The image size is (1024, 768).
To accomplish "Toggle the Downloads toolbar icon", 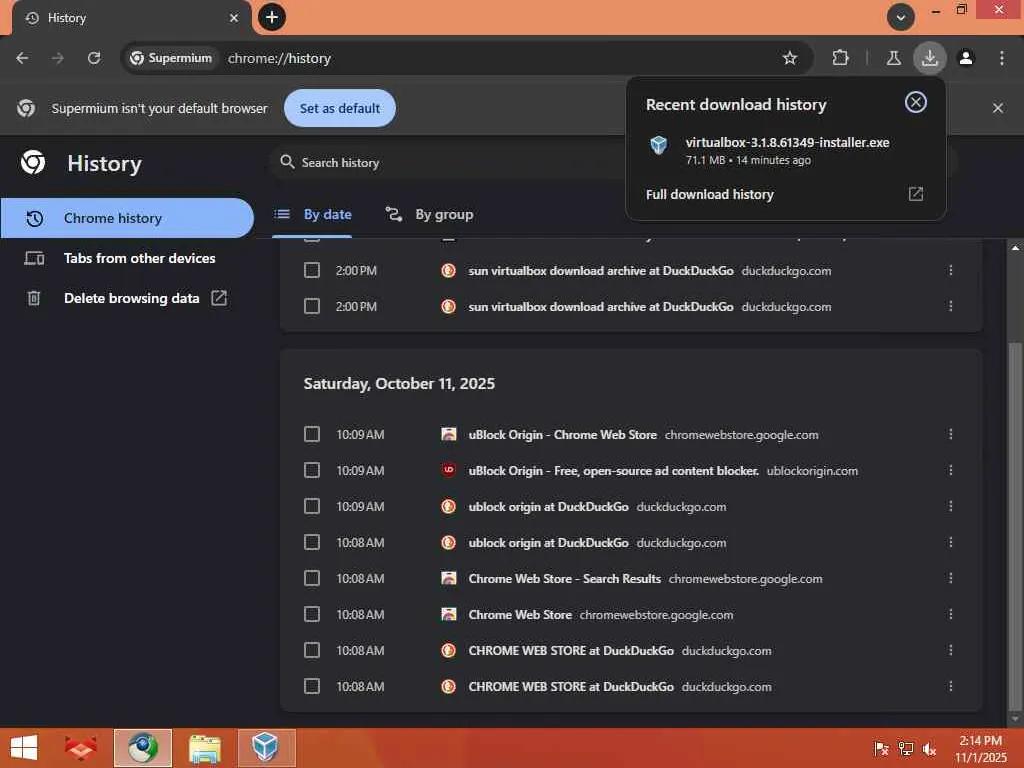I will point(929,58).
